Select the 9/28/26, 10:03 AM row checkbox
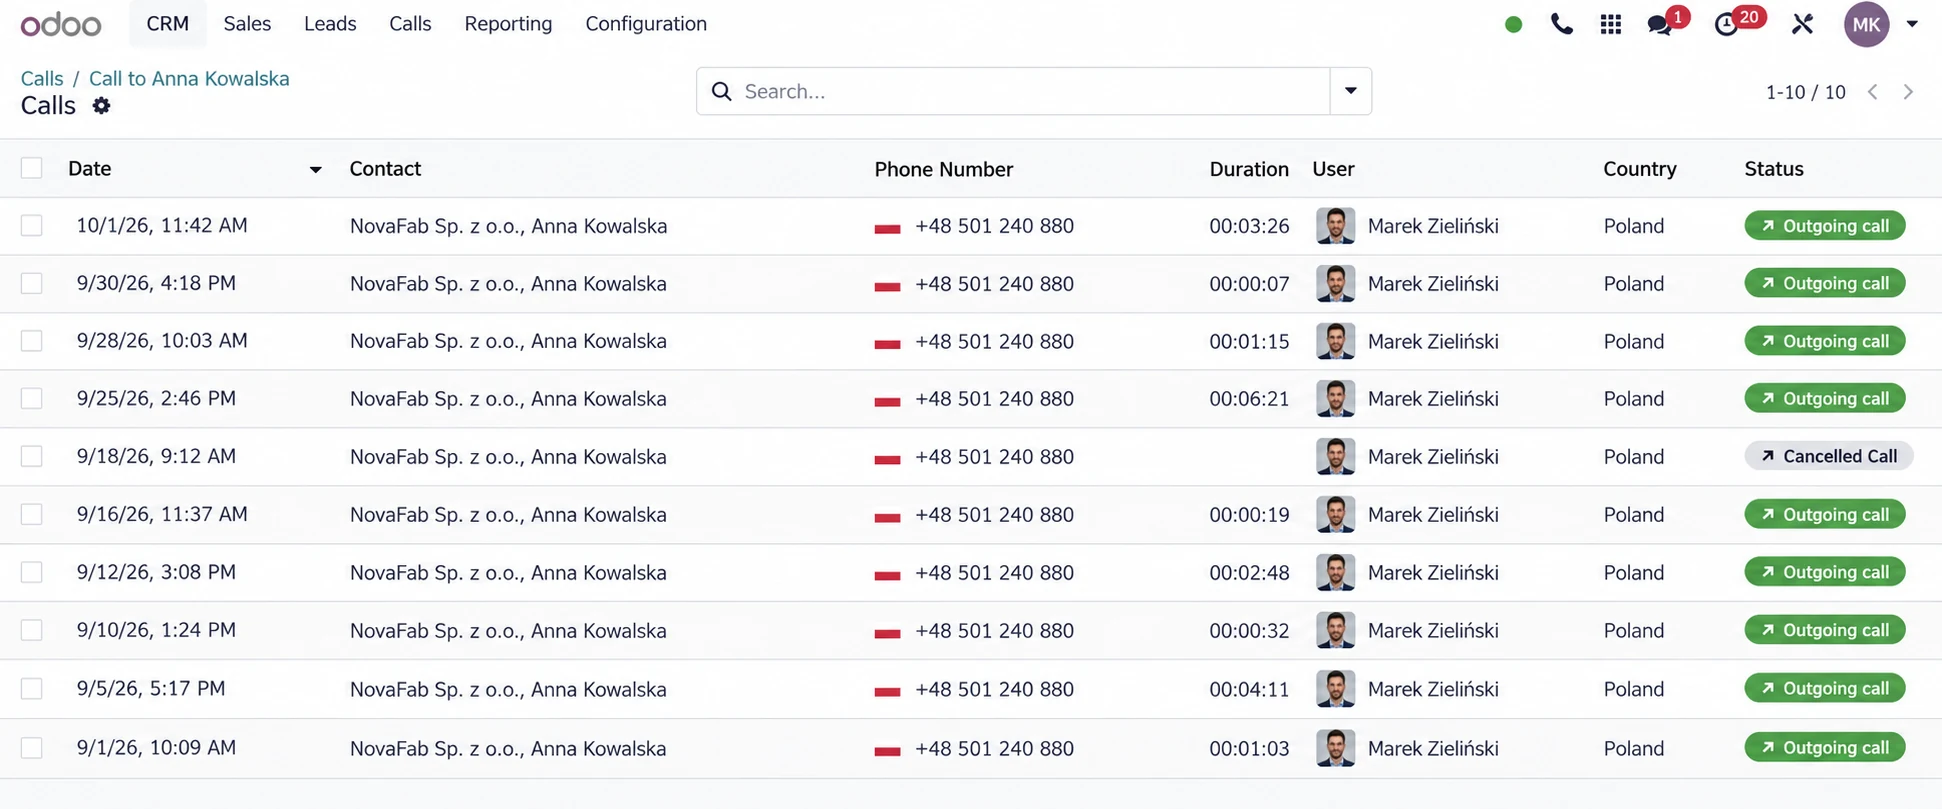 point(32,341)
